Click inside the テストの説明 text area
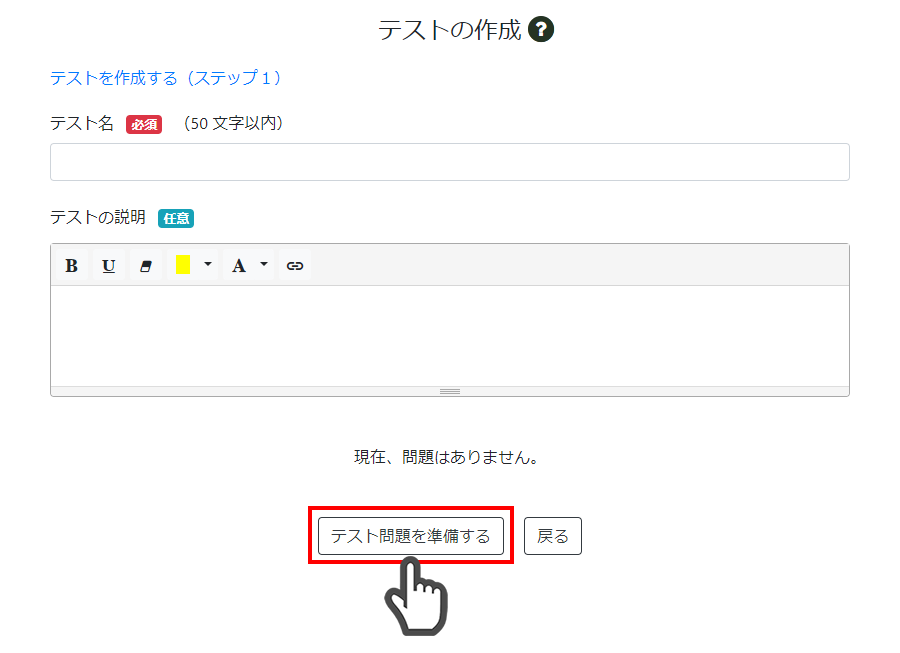Image resolution: width=900 pixels, height=653 pixels. pos(449,336)
